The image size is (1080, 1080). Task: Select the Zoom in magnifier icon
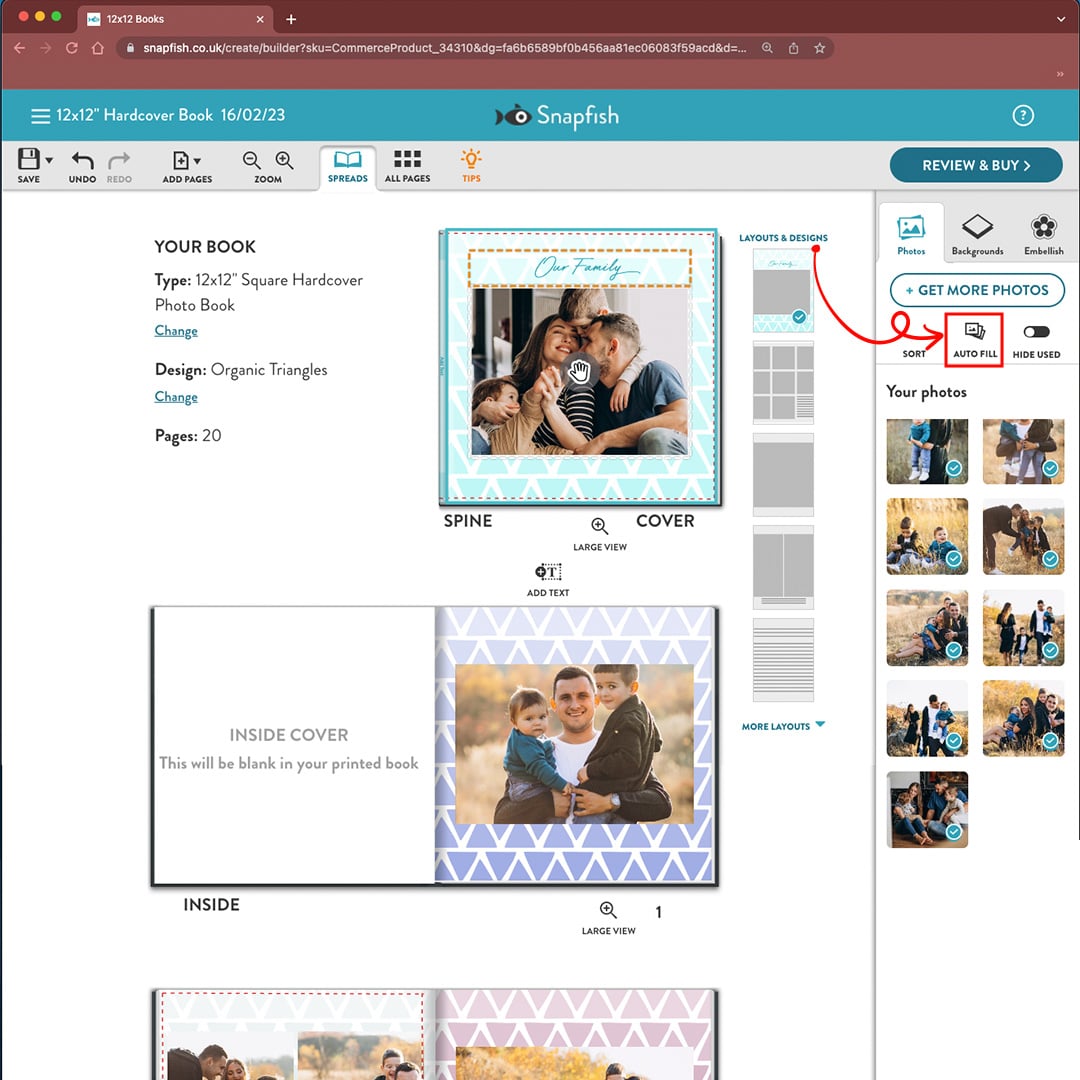(284, 161)
